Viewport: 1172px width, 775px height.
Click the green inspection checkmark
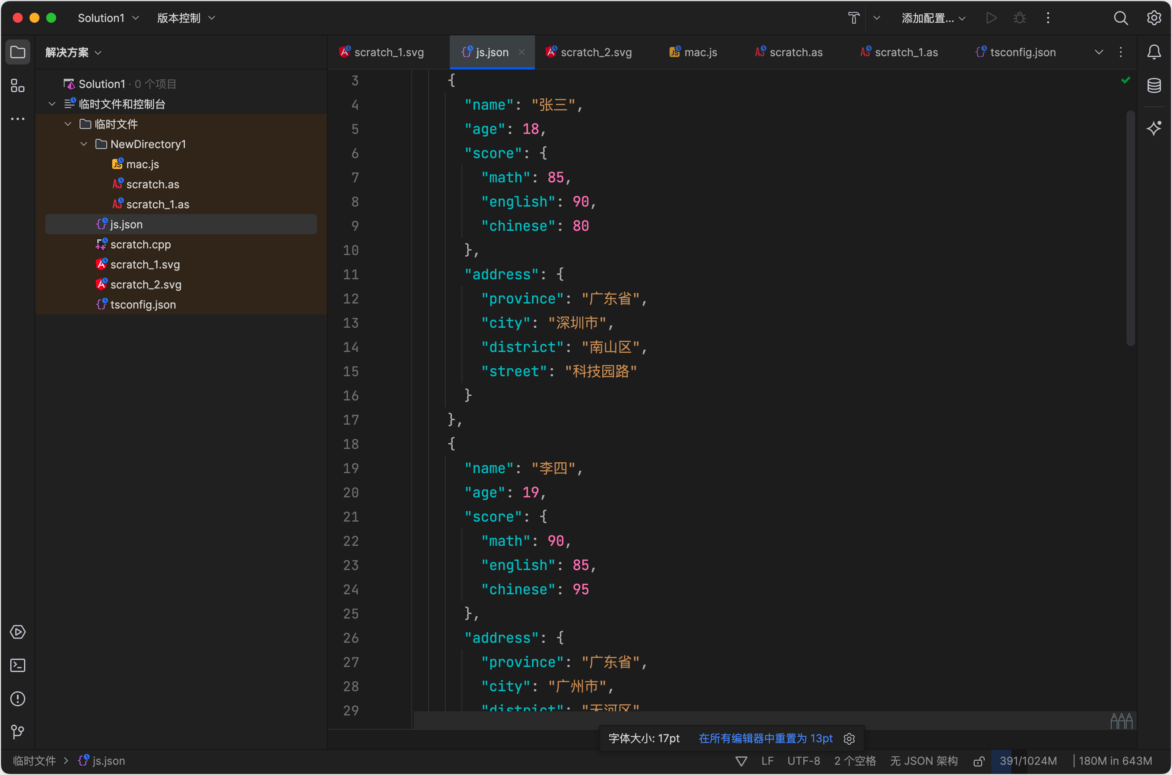[1126, 80]
